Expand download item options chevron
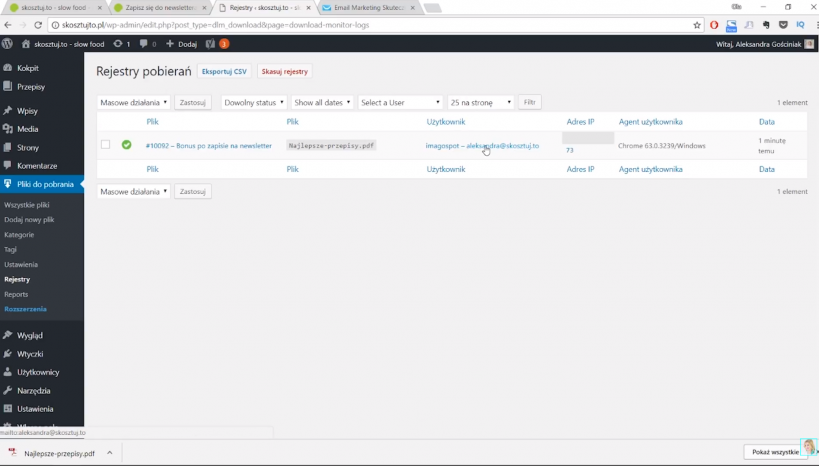The image size is (819, 466). [x=110, y=453]
